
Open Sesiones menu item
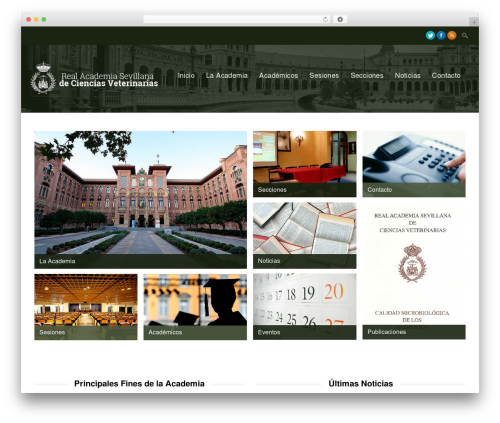tap(324, 76)
